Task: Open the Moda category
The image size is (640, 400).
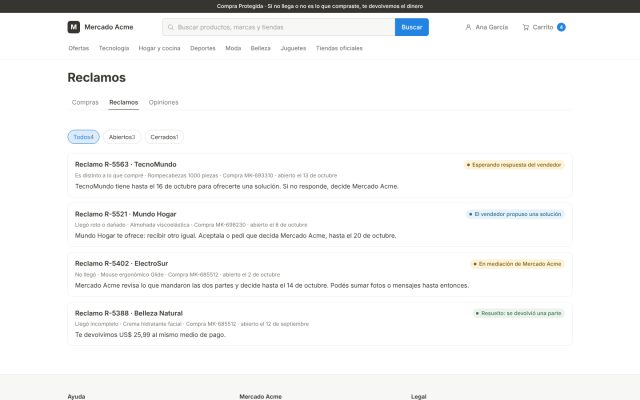Action: pos(233,48)
